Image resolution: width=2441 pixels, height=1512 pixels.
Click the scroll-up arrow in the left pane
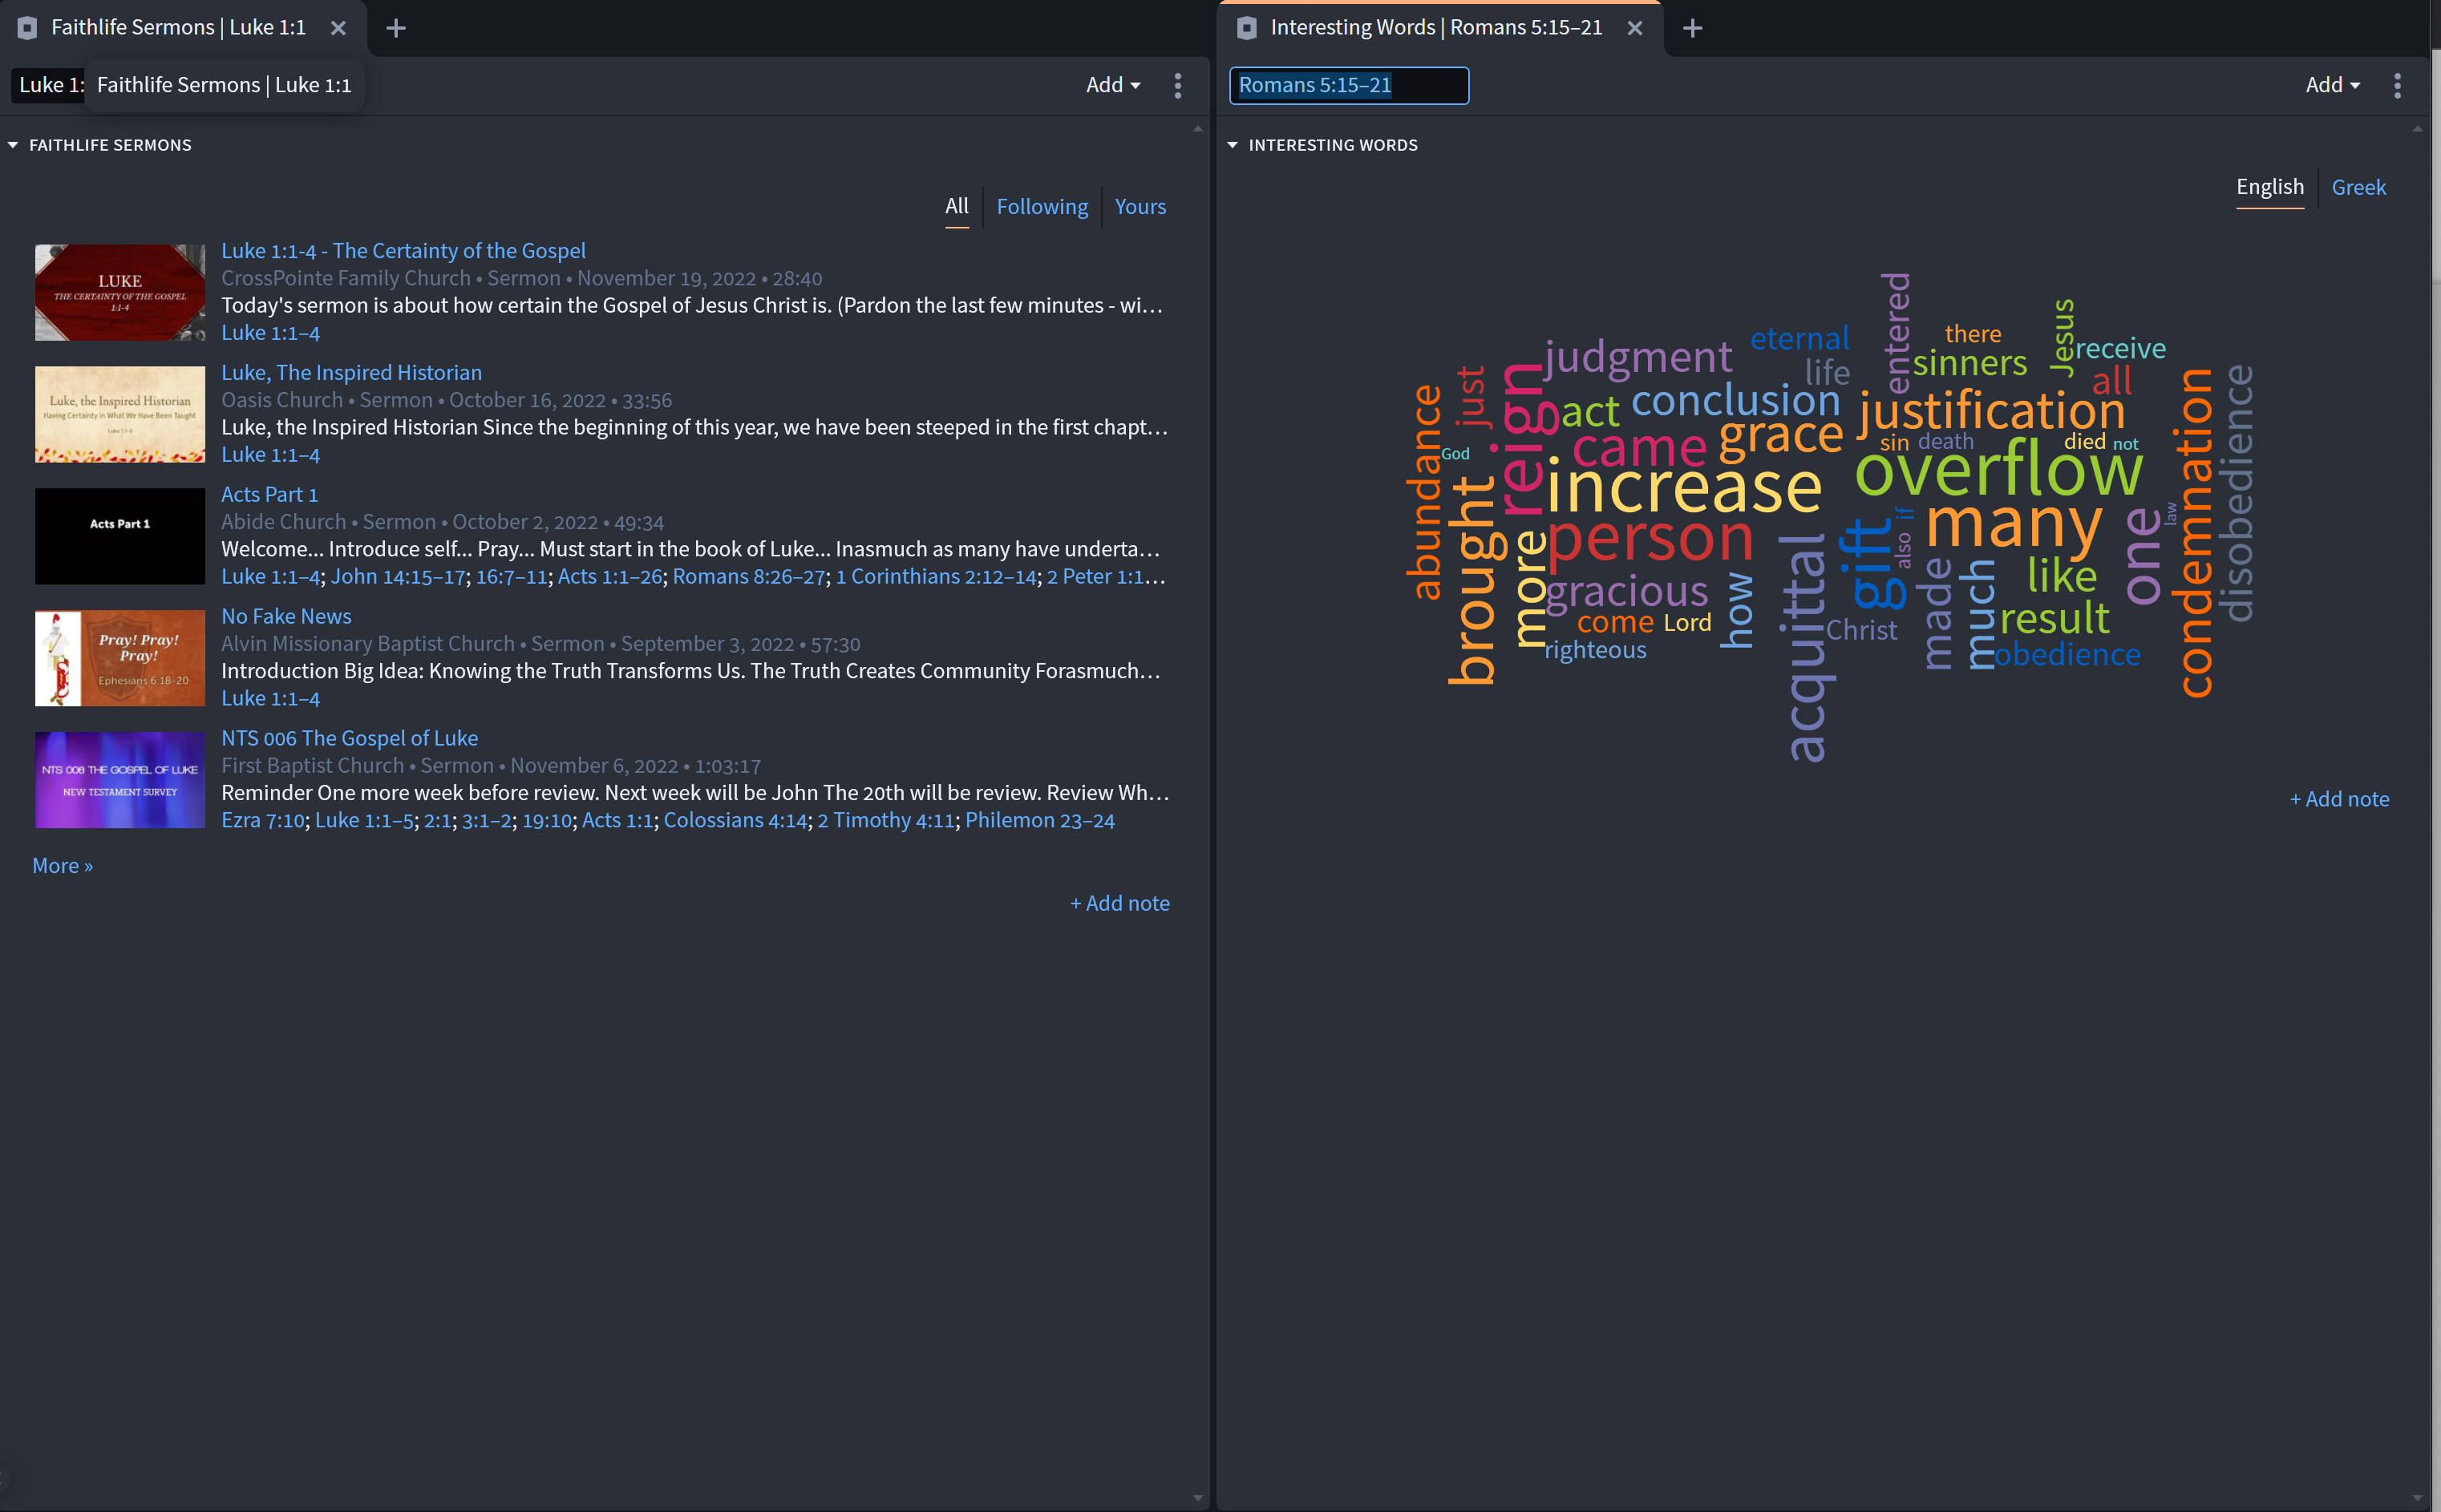pyautogui.click(x=1198, y=129)
